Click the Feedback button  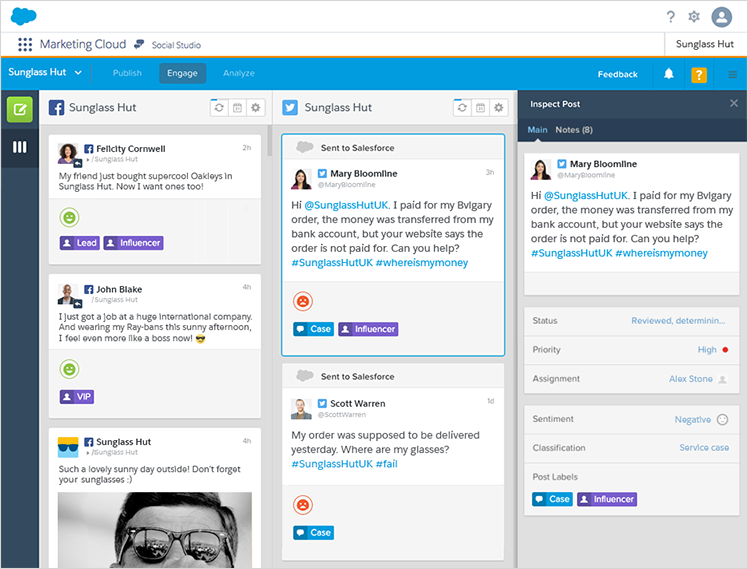[x=617, y=74]
